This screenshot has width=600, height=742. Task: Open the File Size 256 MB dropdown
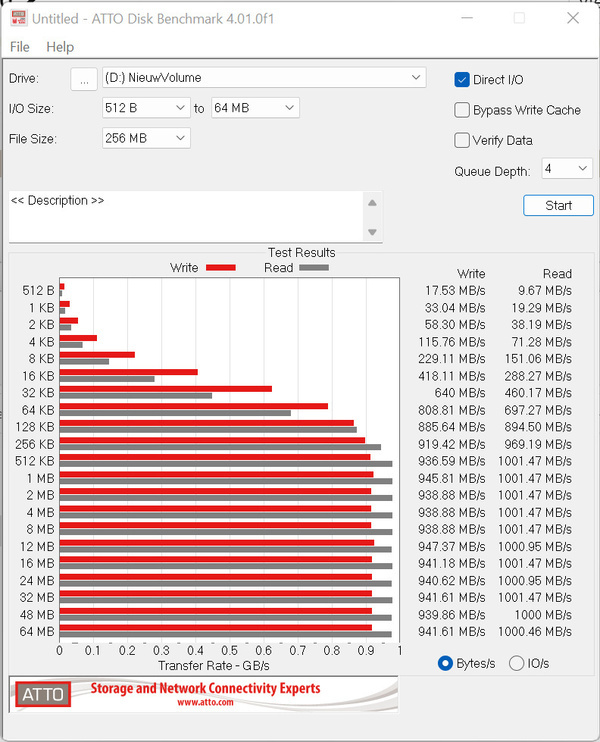point(146,138)
